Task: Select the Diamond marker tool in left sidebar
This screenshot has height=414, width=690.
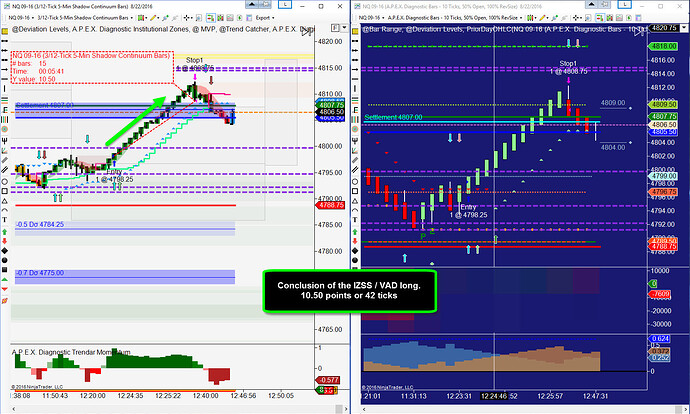Action: tap(5, 251)
